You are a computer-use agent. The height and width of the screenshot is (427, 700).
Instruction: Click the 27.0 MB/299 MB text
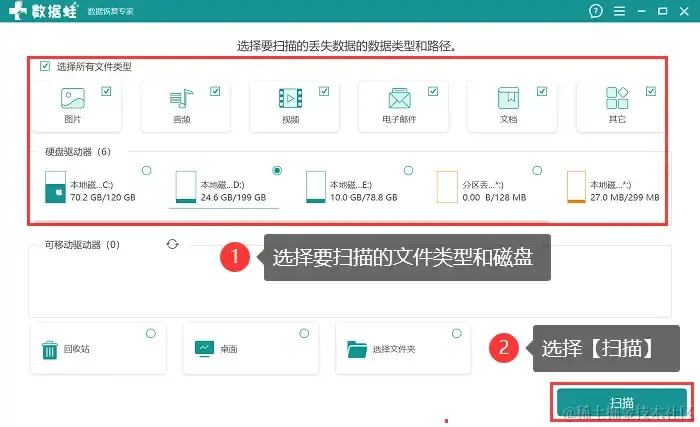click(625, 197)
